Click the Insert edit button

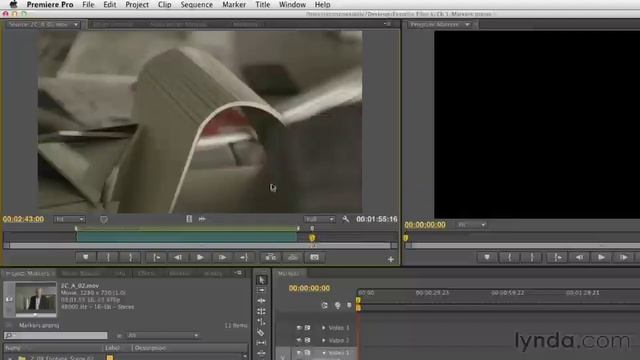271,258
